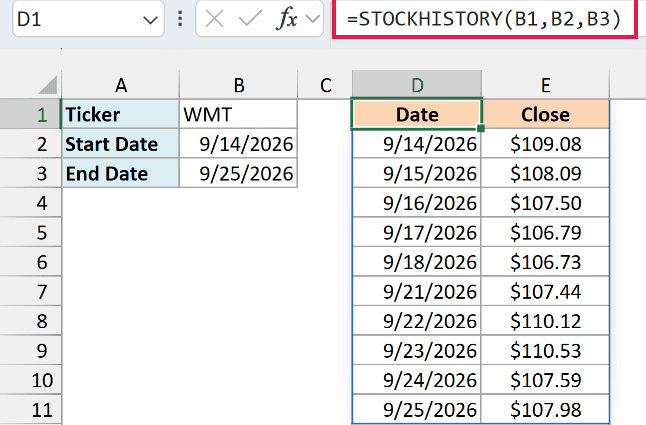Select row 3 header
This screenshot has height=425, width=646.
point(31,173)
